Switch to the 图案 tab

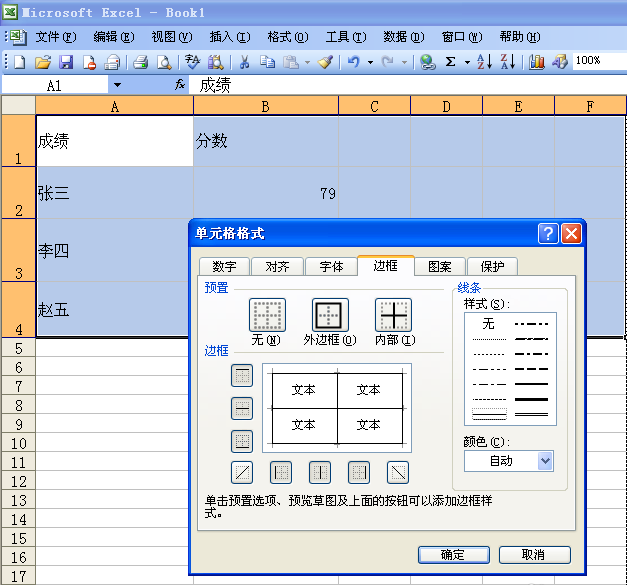tap(440, 266)
